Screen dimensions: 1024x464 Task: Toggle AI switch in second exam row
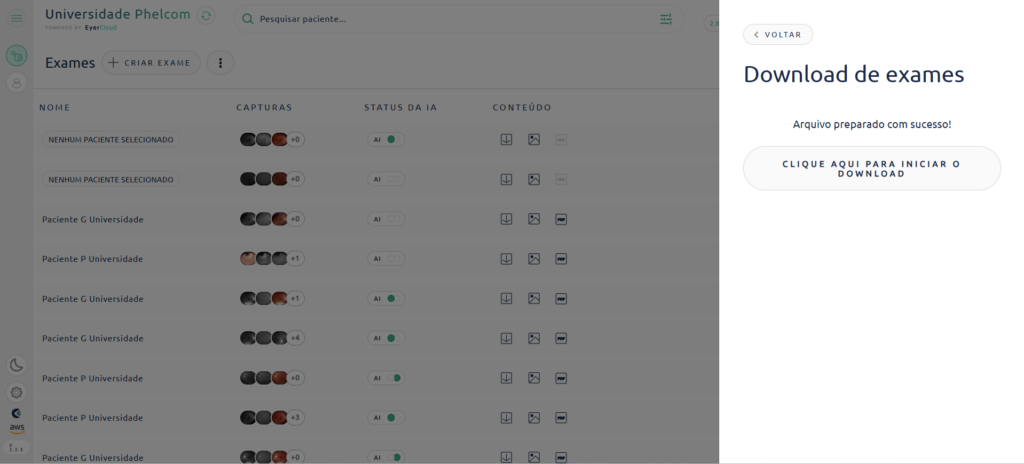[x=386, y=179]
